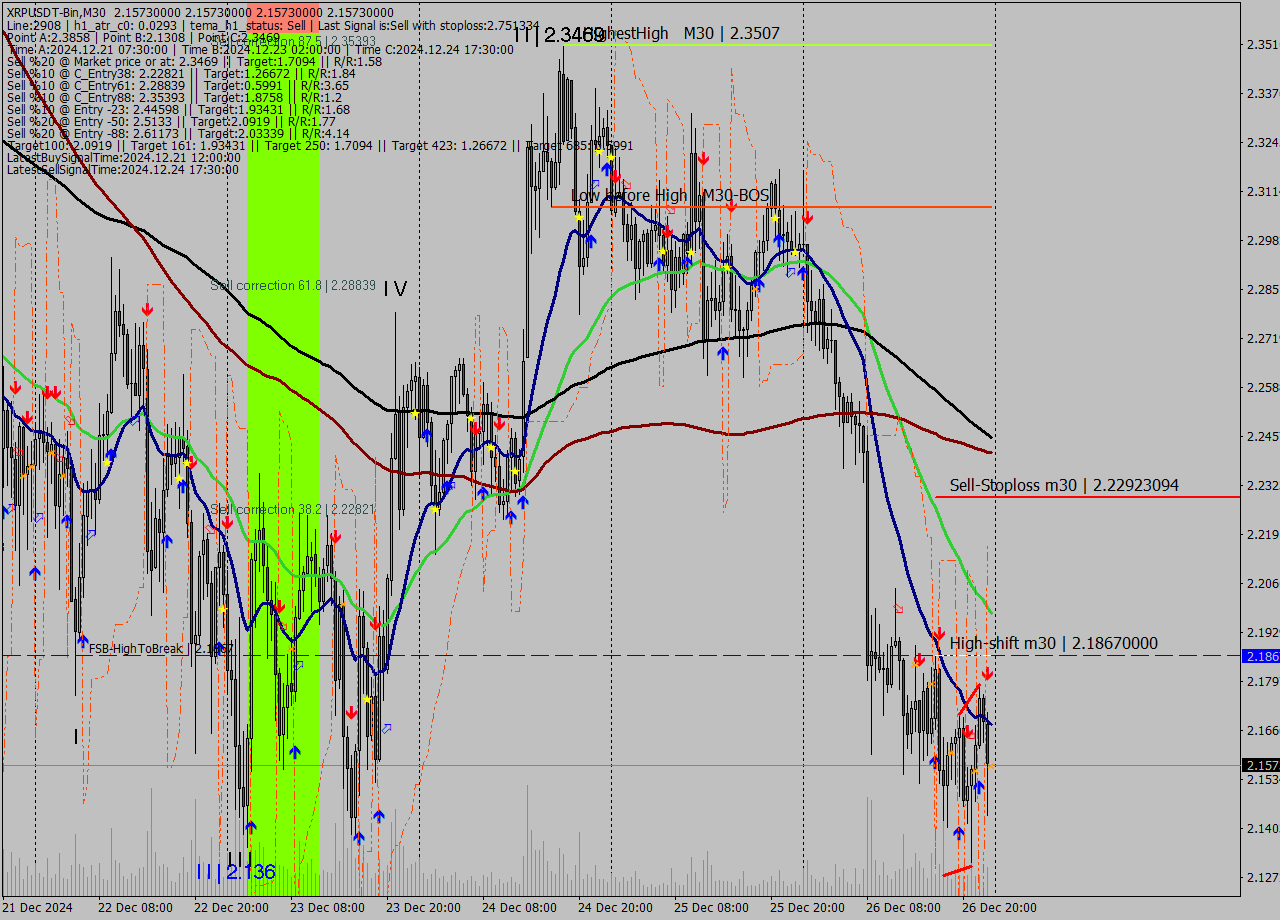
Task: Select the bright green highlighted zone
Action: [283, 450]
